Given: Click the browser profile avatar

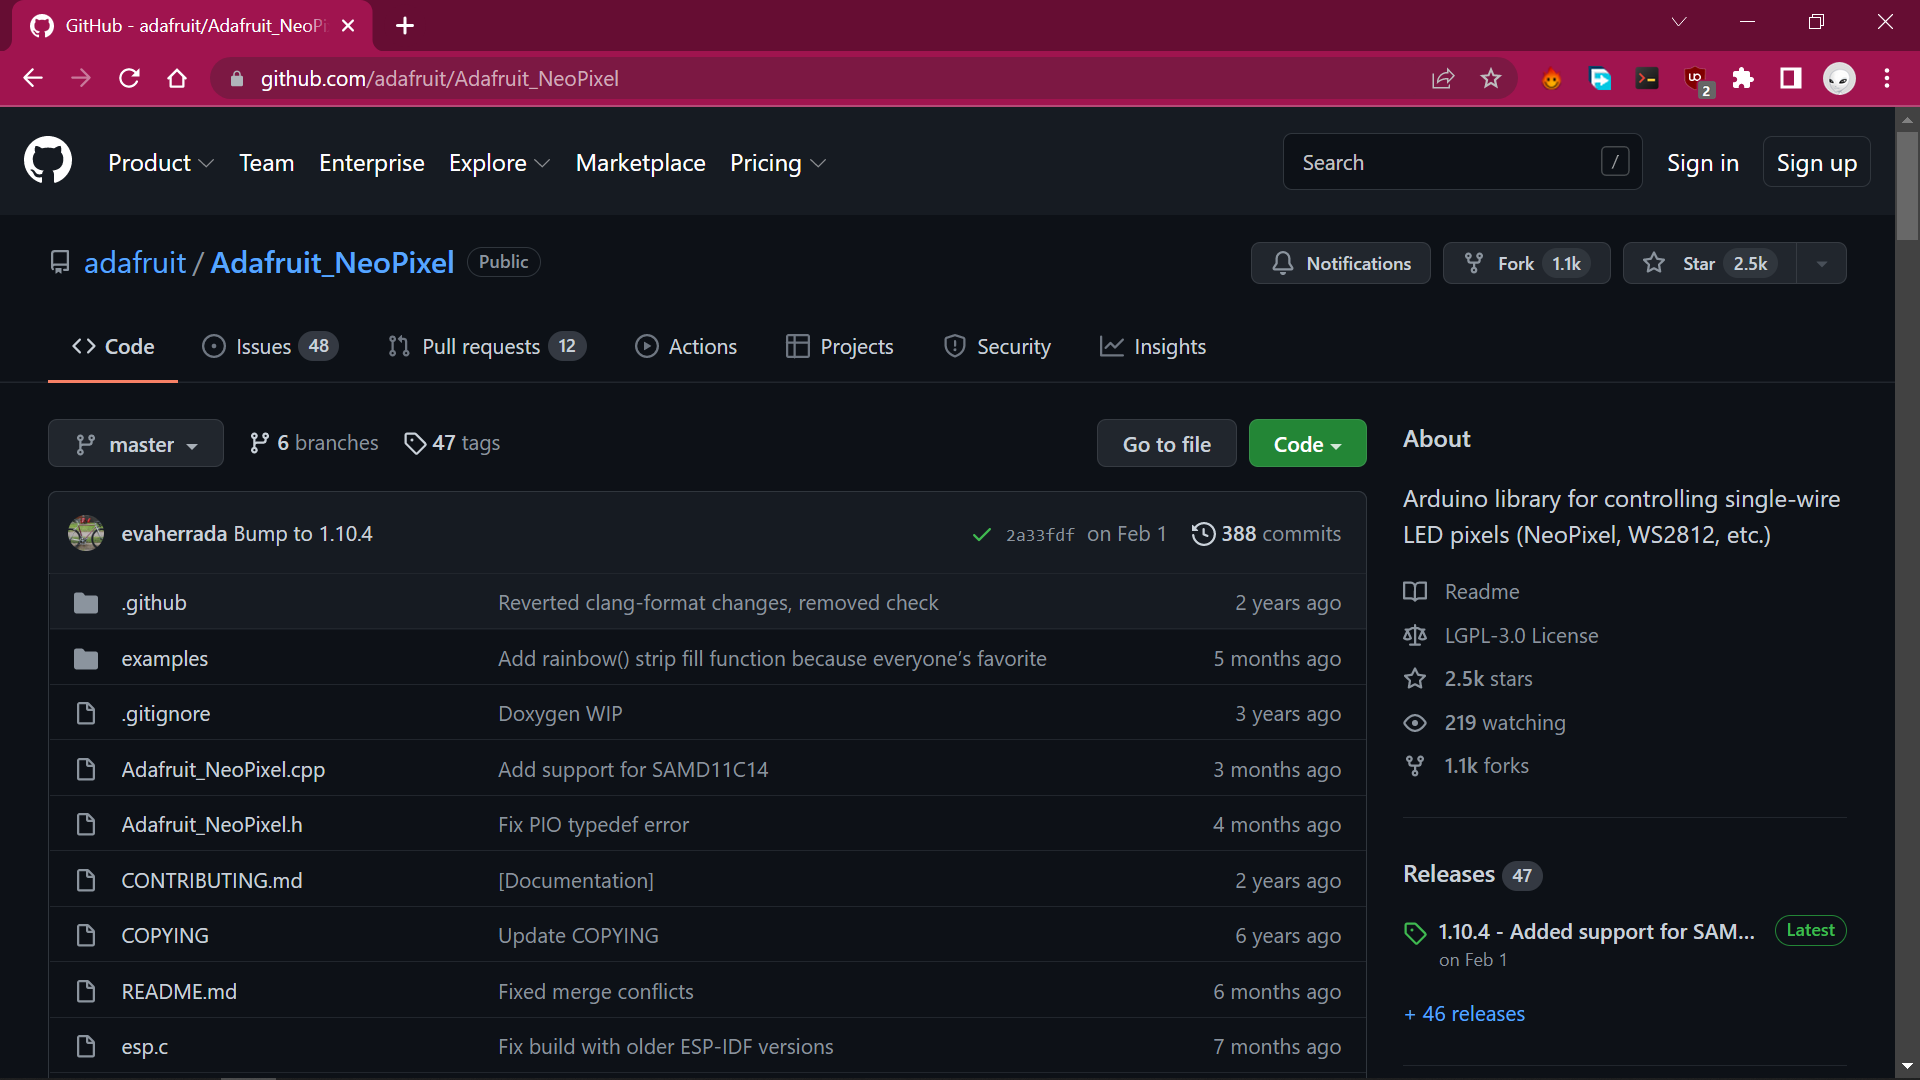Looking at the screenshot, I should click(x=1839, y=78).
